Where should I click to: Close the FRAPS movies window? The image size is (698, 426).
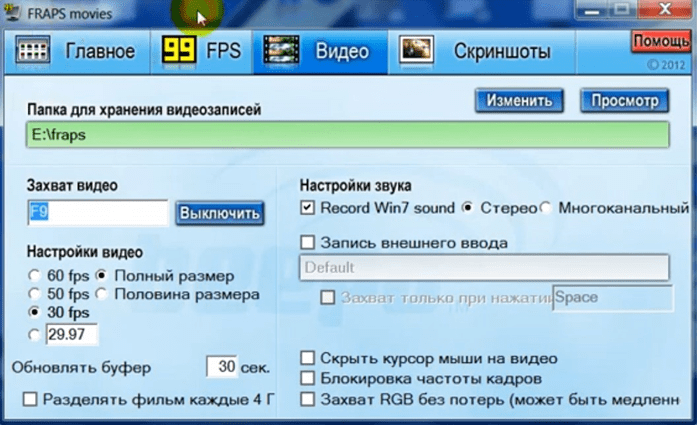click(x=666, y=10)
